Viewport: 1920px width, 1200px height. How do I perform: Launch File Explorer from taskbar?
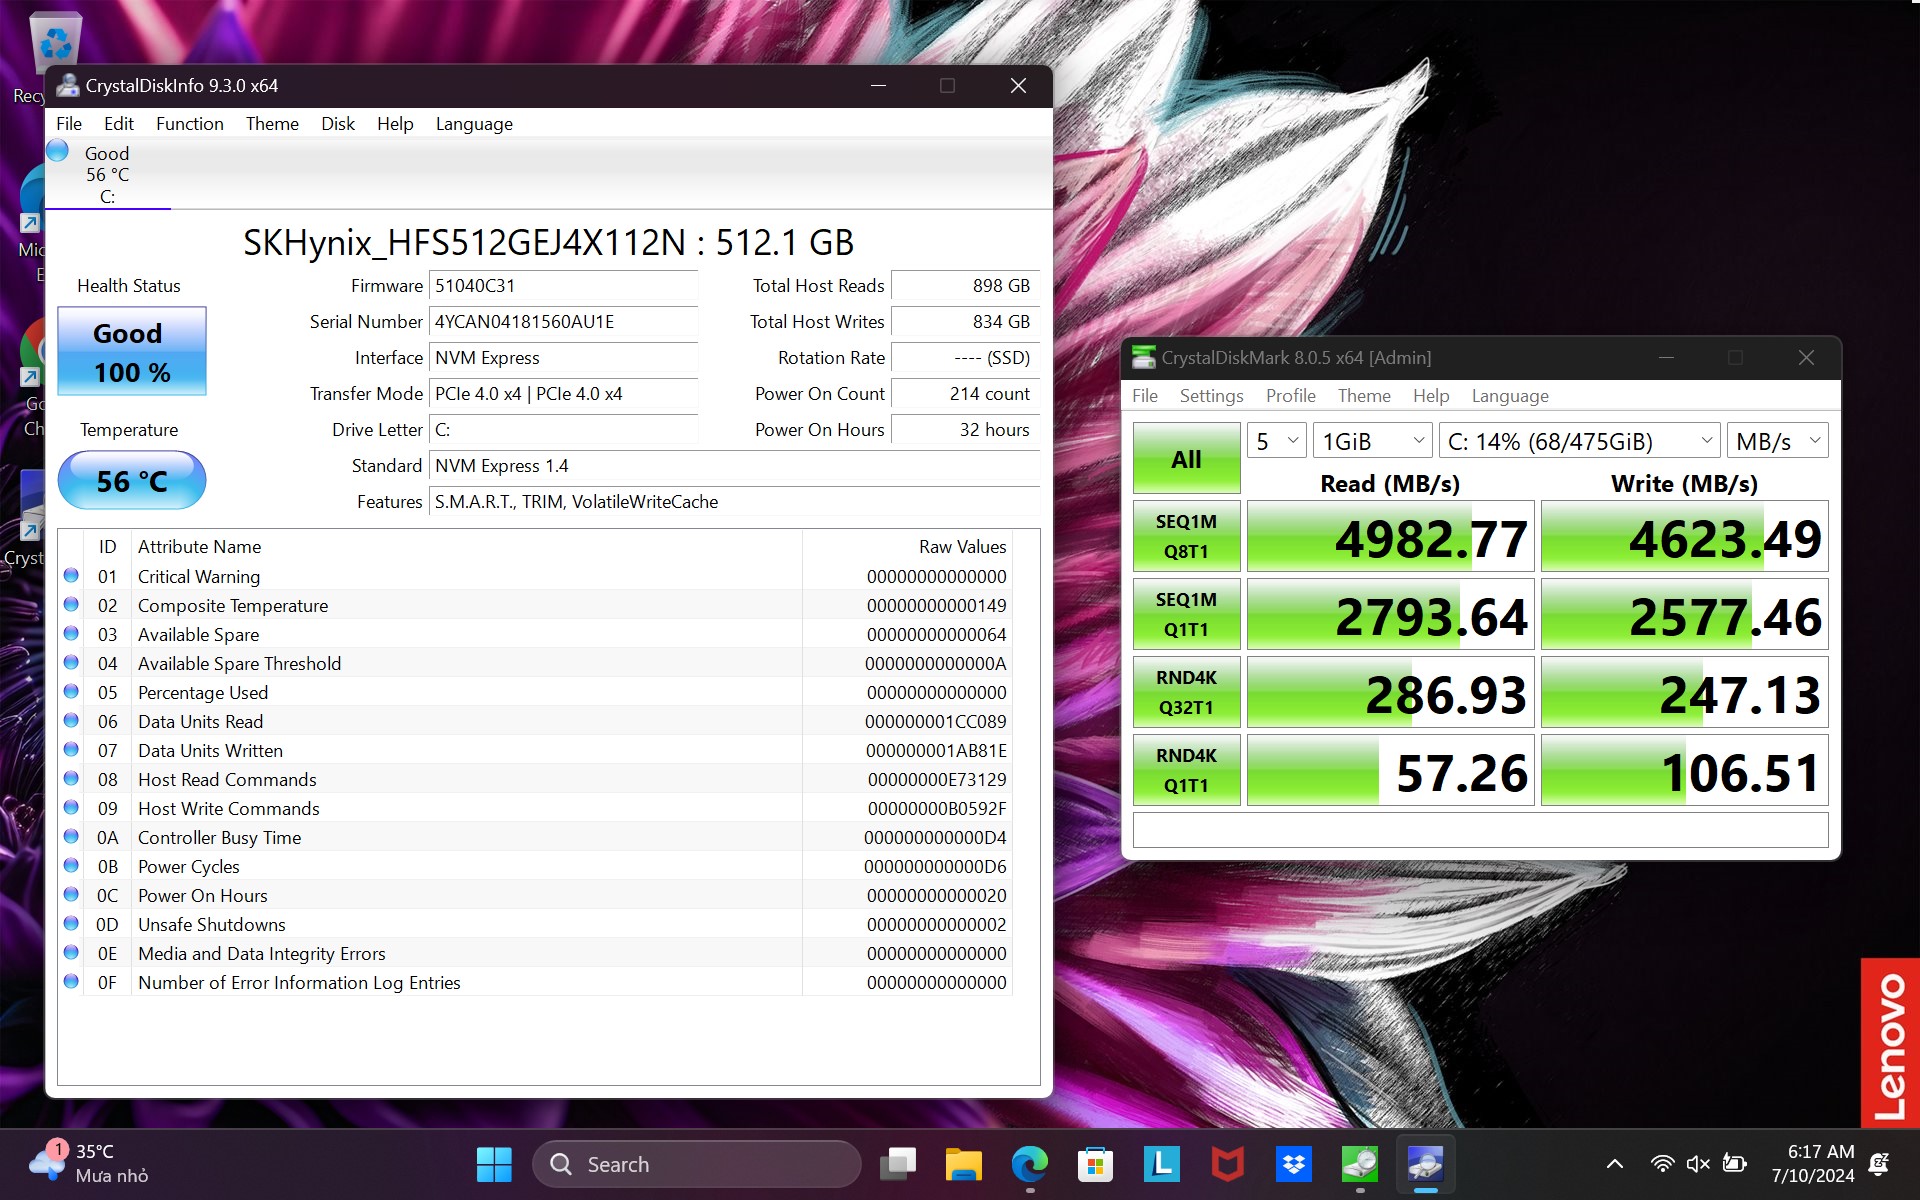pyautogui.click(x=964, y=1164)
